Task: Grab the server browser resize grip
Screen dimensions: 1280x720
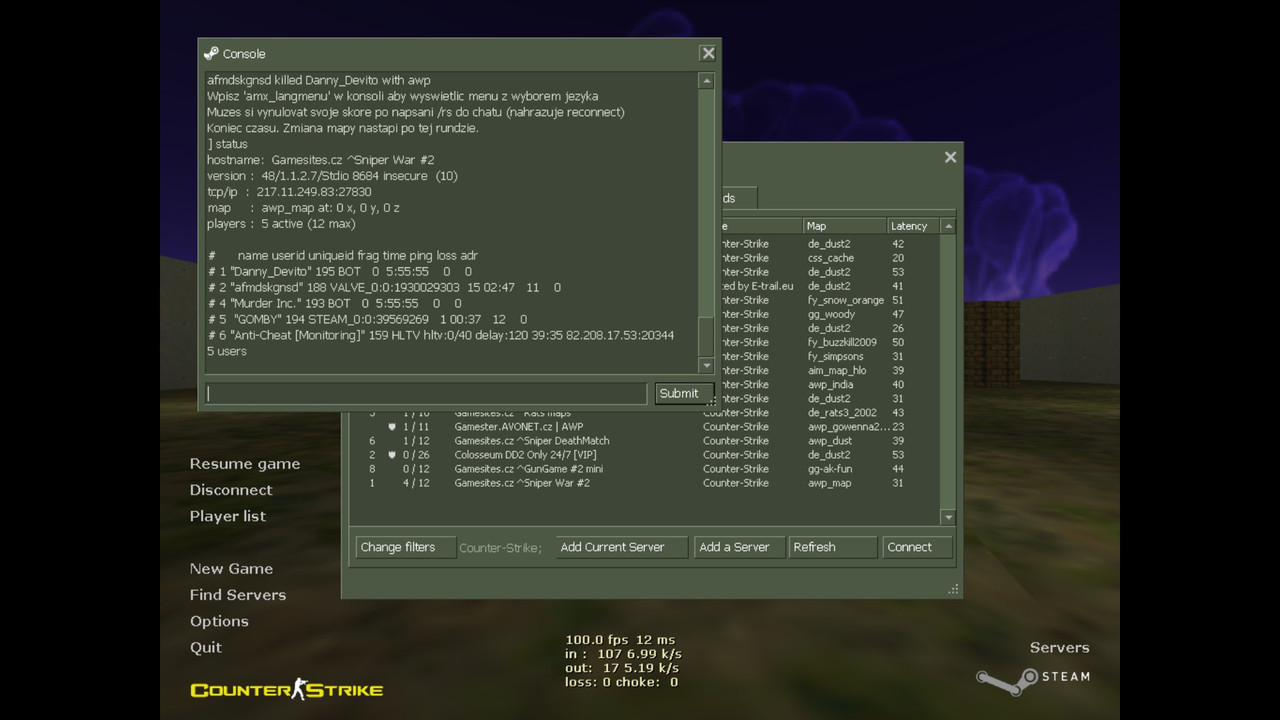Action: pyautogui.click(x=953, y=590)
